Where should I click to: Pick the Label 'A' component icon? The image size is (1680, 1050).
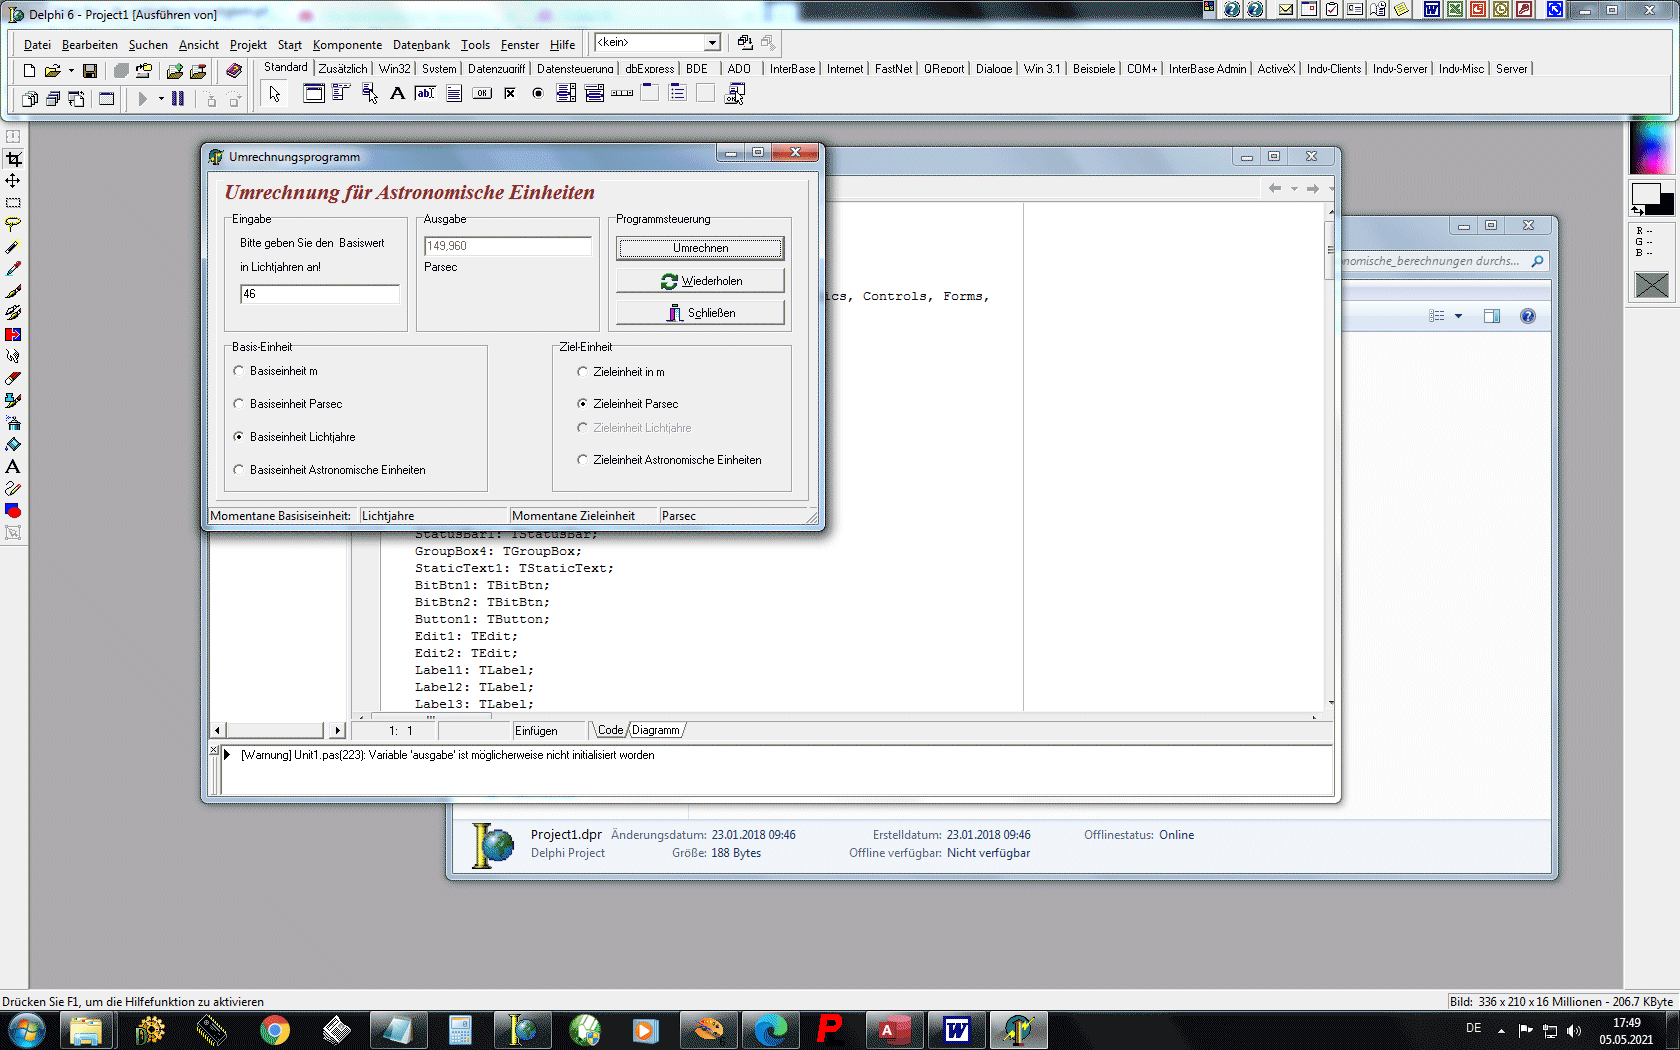point(397,94)
